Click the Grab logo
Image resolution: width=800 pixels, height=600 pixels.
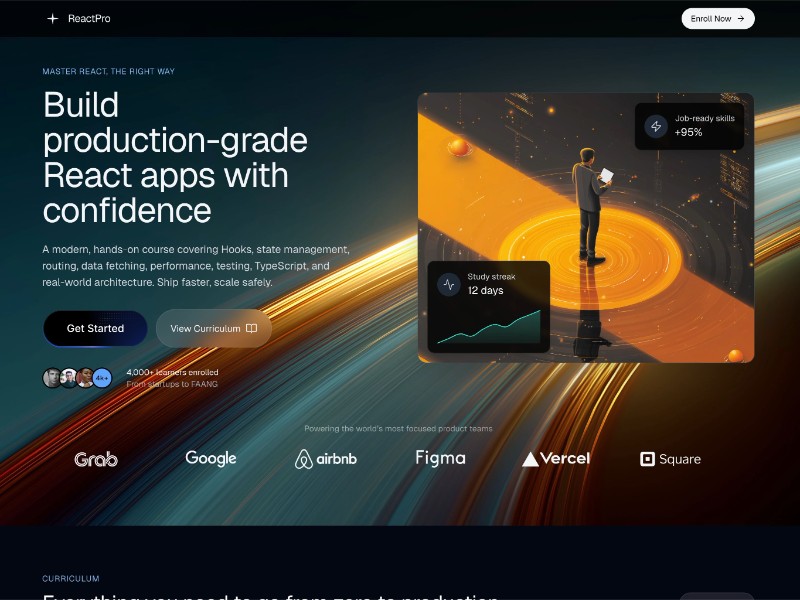(x=95, y=459)
